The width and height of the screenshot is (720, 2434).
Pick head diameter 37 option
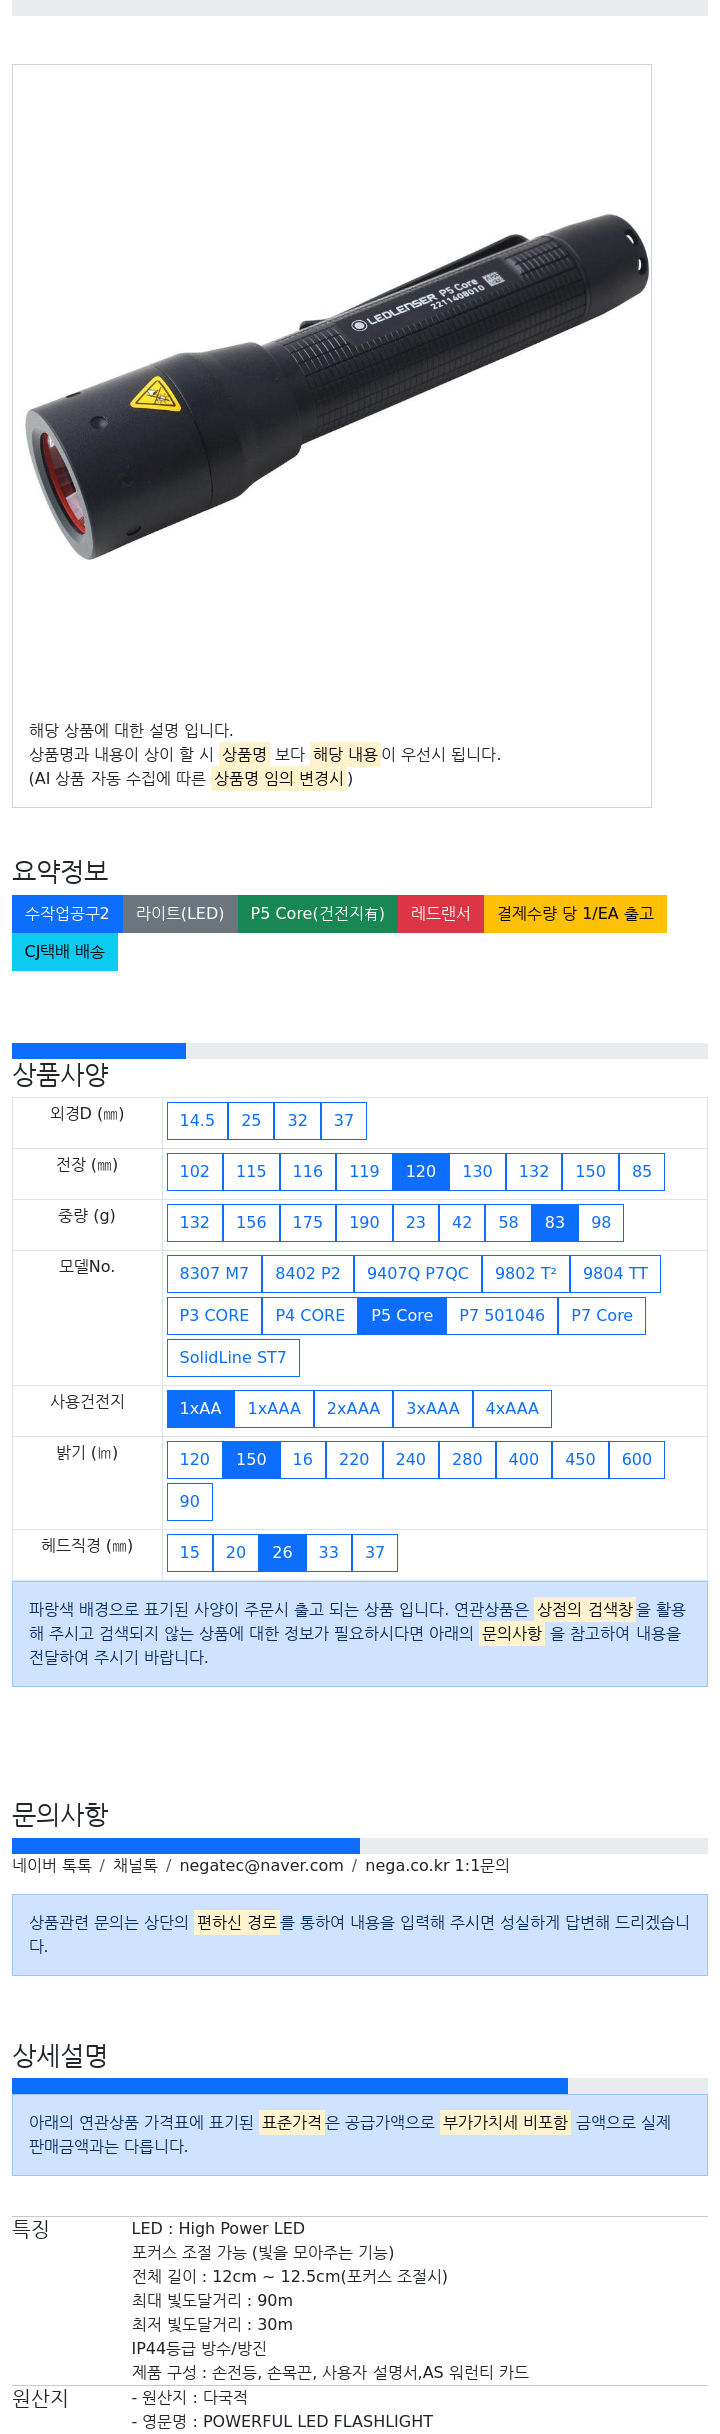pyautogui.click(x=375, y=1553)
